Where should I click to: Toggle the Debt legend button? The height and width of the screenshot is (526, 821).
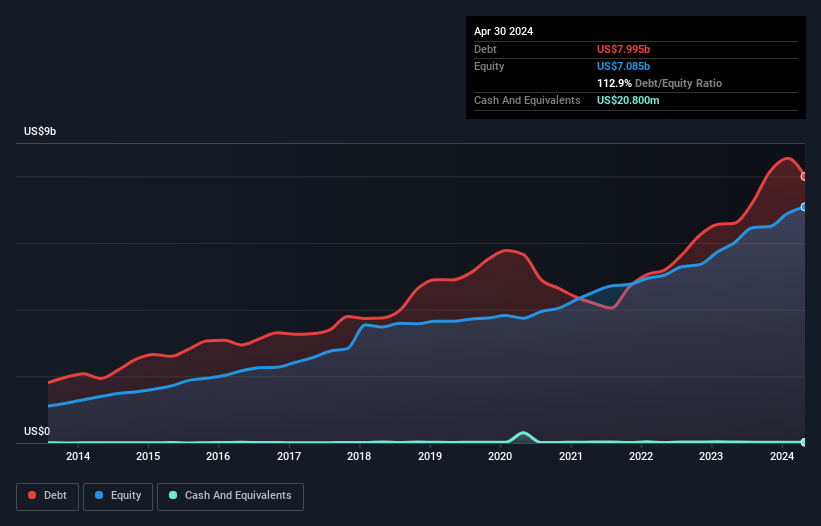coord(48,496)
